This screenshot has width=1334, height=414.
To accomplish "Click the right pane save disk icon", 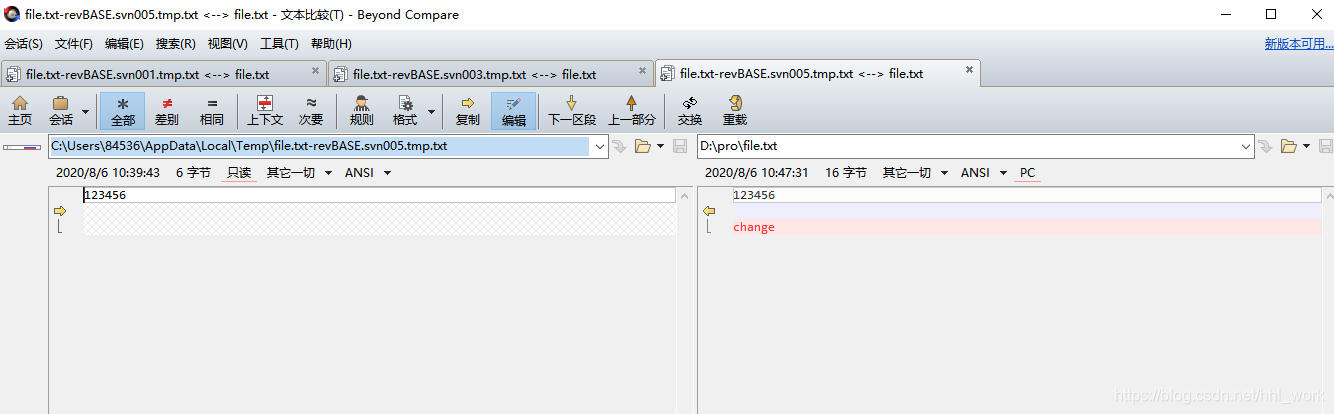I will 1325,146.
